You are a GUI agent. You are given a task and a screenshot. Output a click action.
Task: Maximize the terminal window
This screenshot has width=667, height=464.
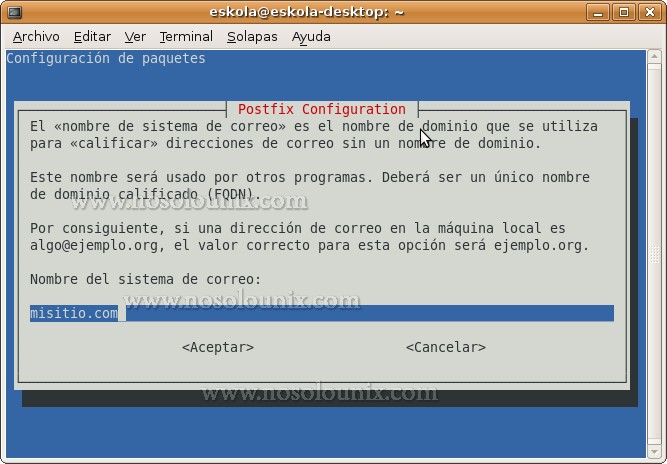click(624, 12)
